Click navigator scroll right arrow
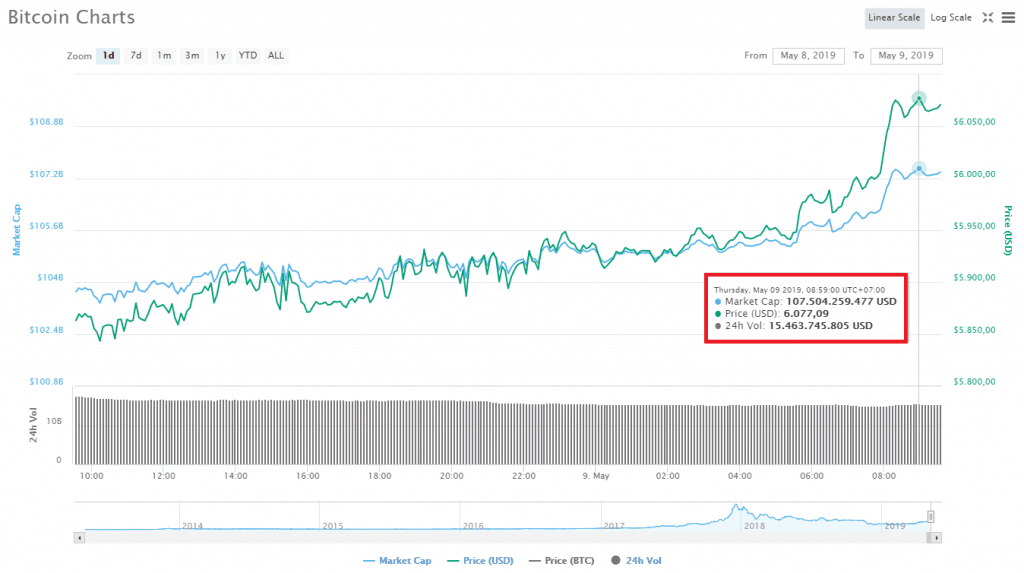Image resolution: width=1024 pixels, height=573 pixels. click(936, 538)
